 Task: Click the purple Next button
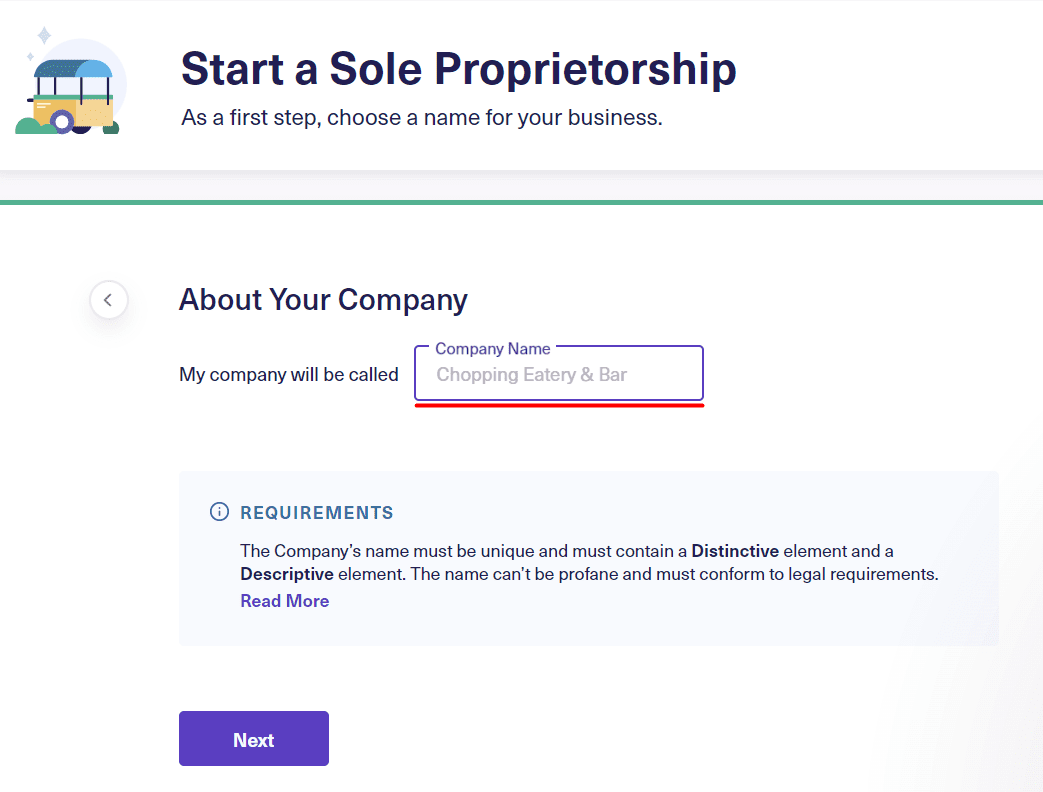(x=253, y=739)
